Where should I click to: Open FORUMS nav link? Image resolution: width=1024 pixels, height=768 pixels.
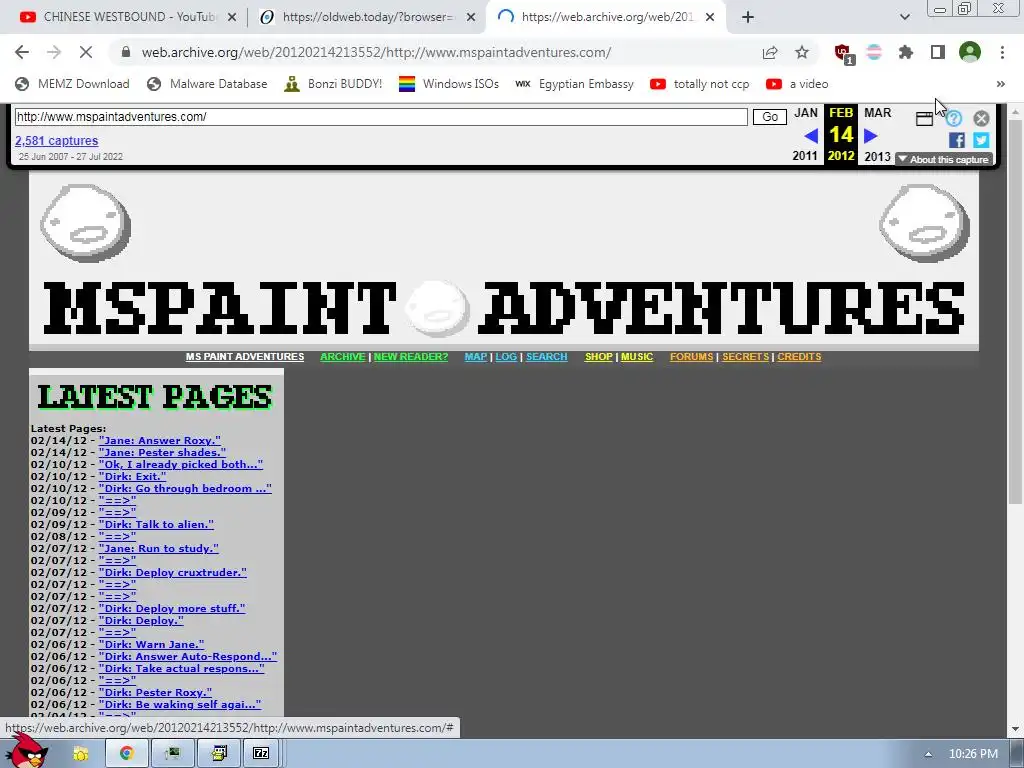(692, 357)
